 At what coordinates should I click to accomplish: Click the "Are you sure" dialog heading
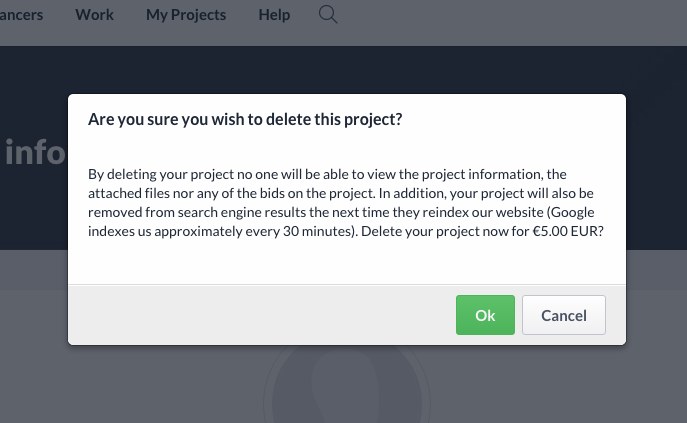245,120
